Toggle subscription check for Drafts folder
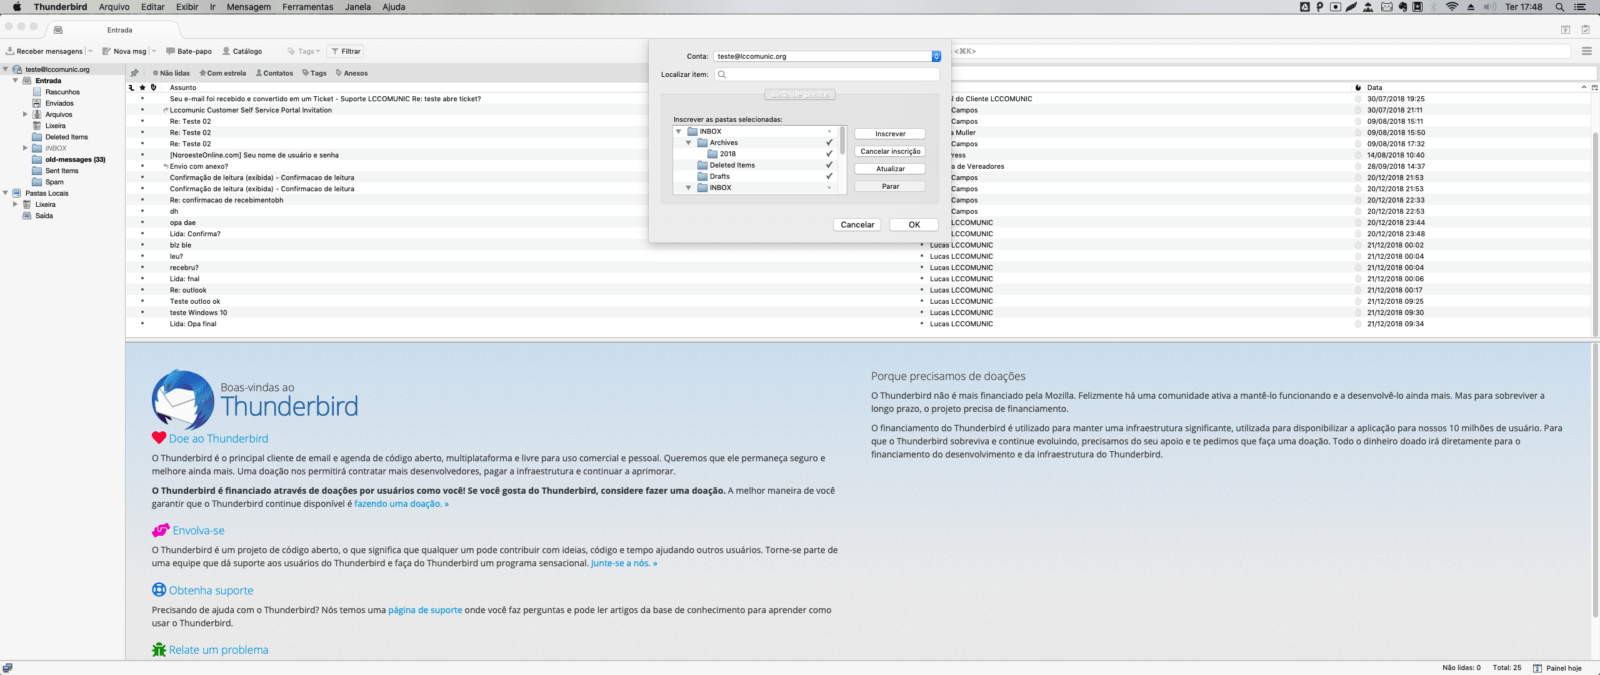Viewport: 1600px width, 675px height. pyautogui.click(x=829, y=176)
